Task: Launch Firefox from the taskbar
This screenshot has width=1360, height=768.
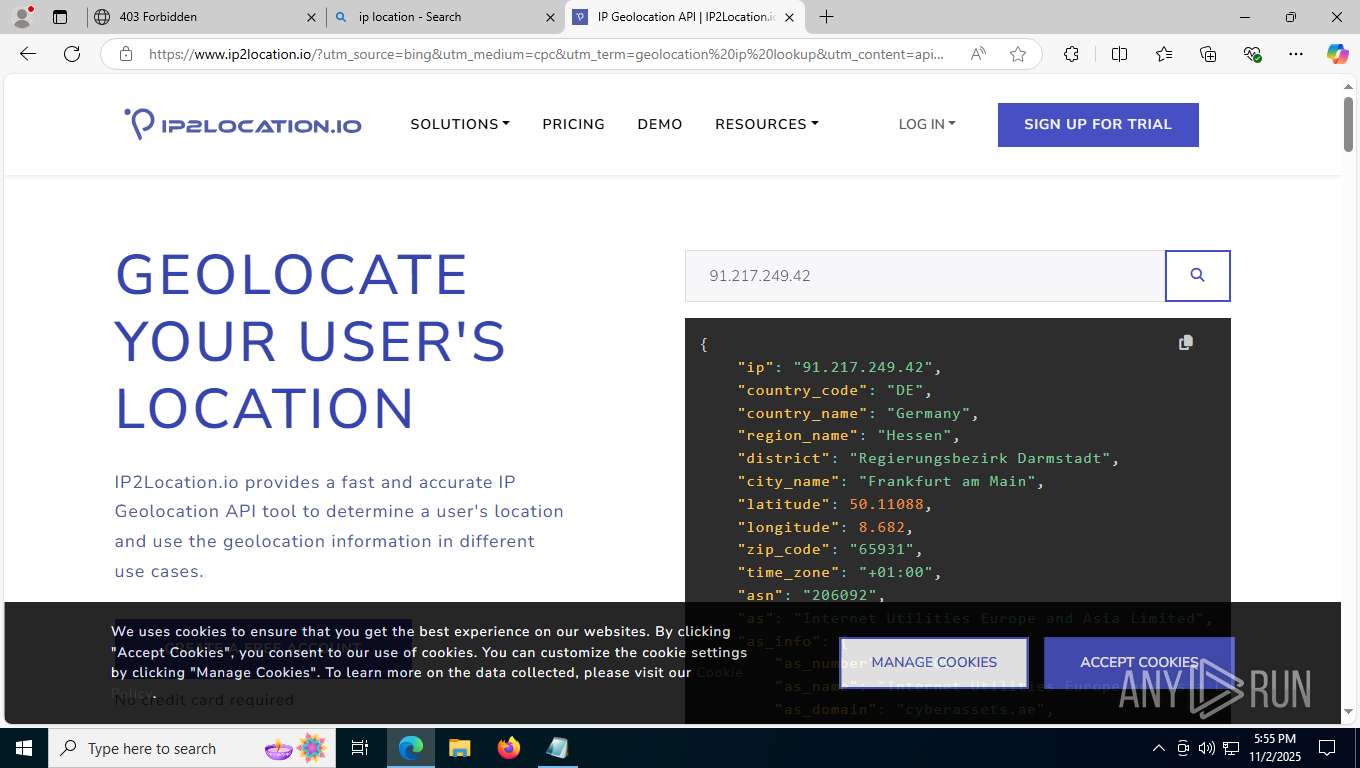Action: (509, 748)
